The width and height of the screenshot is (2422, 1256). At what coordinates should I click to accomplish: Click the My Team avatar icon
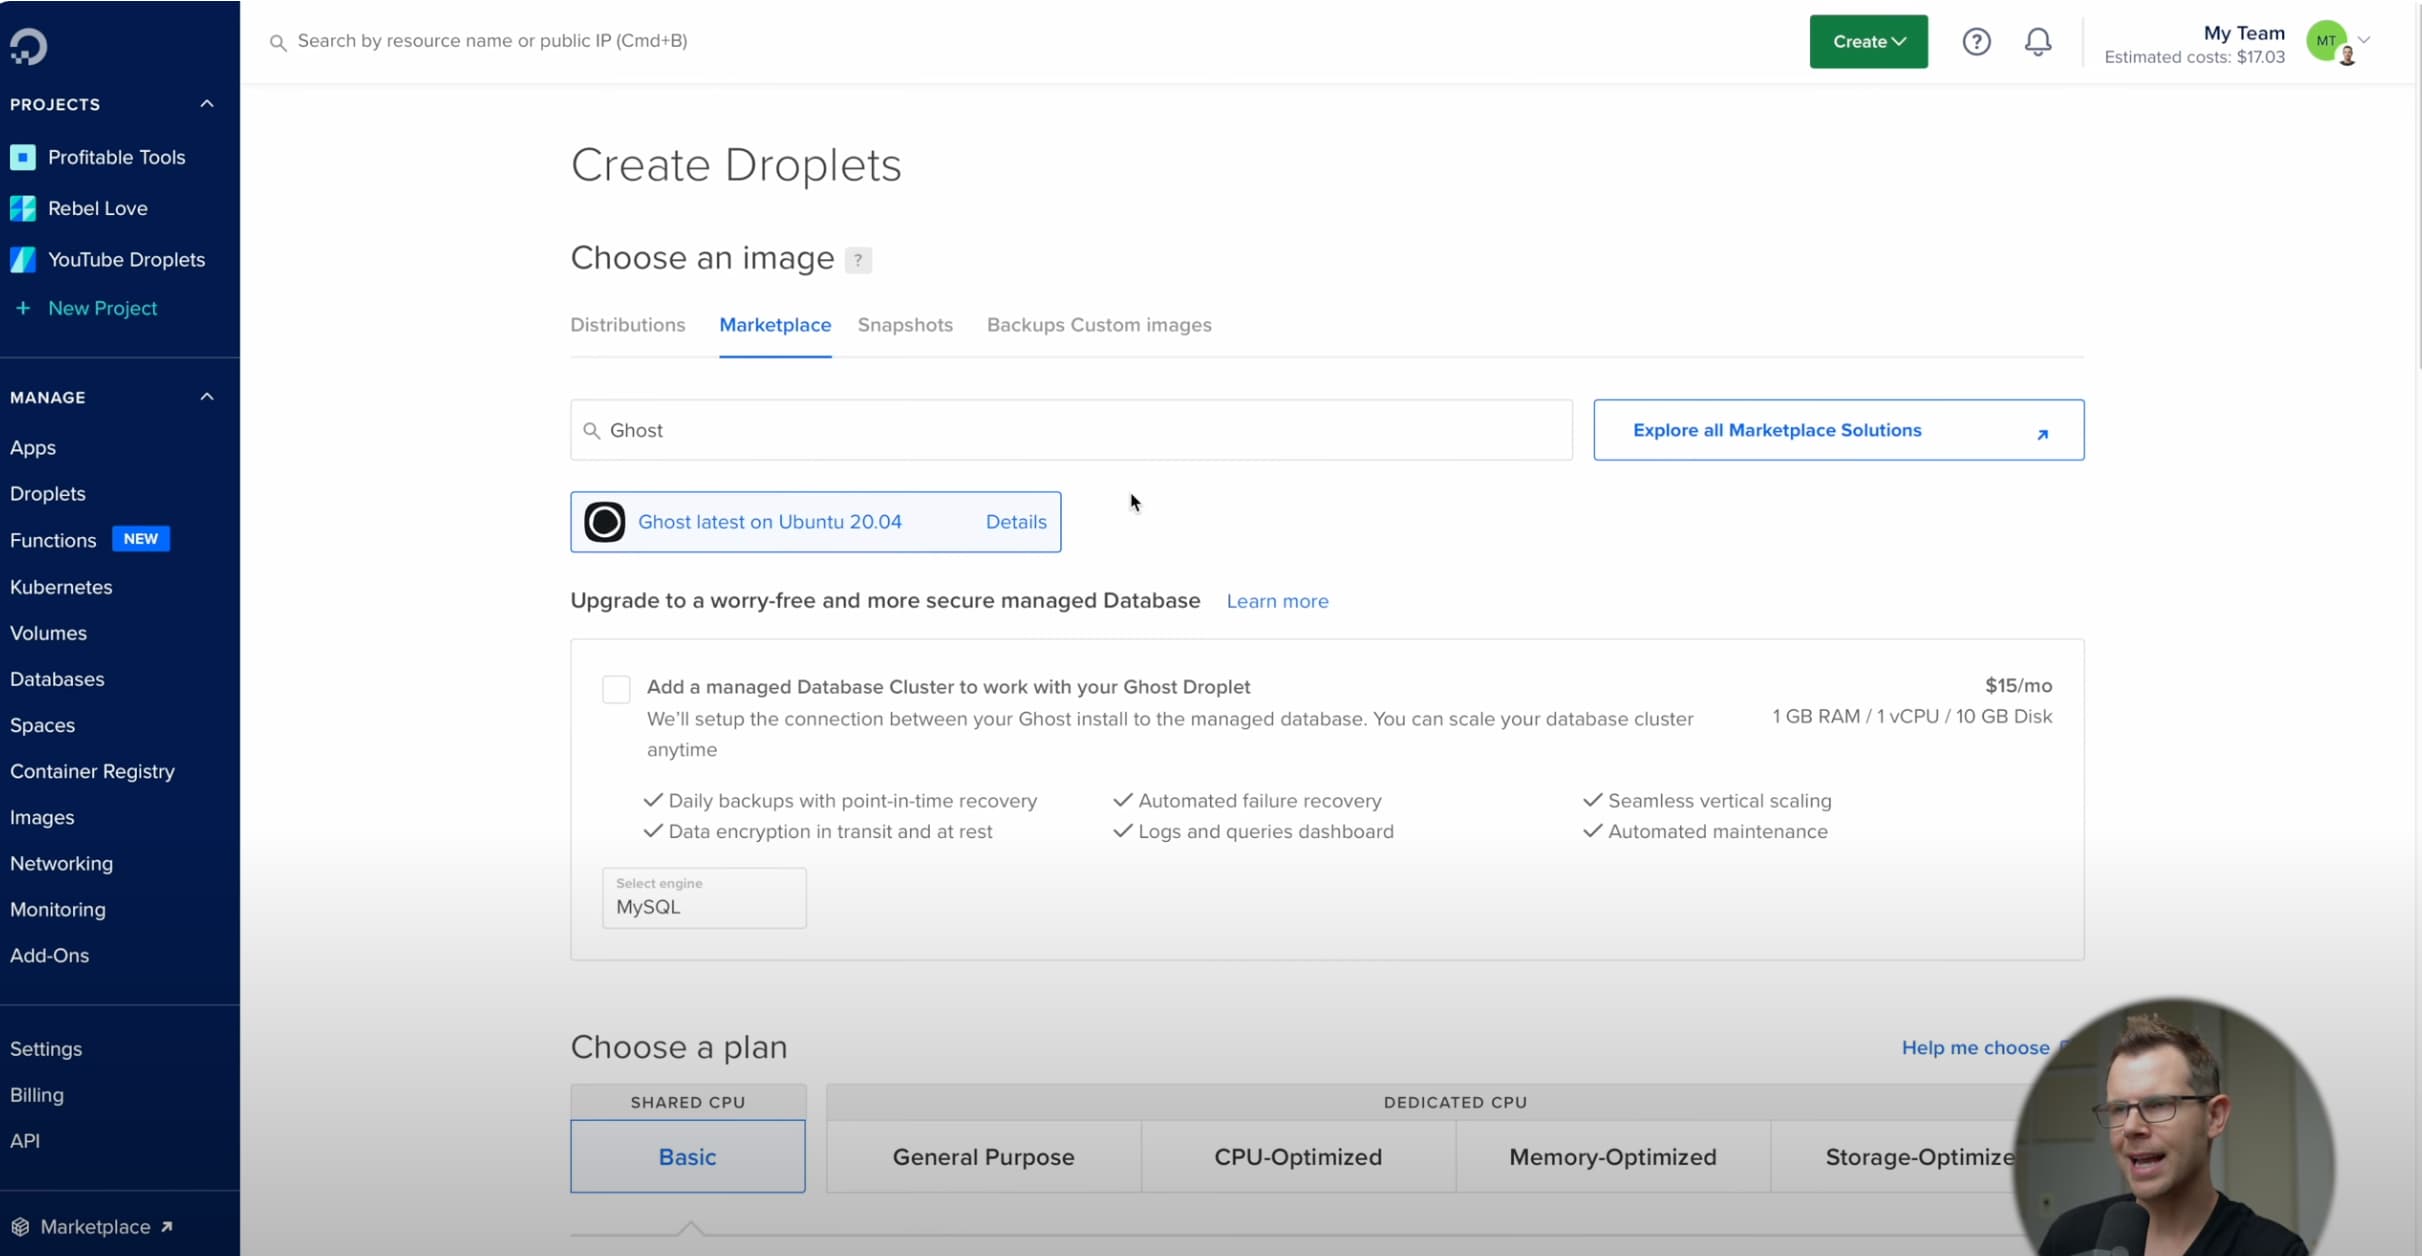(x=2327, y=41)
